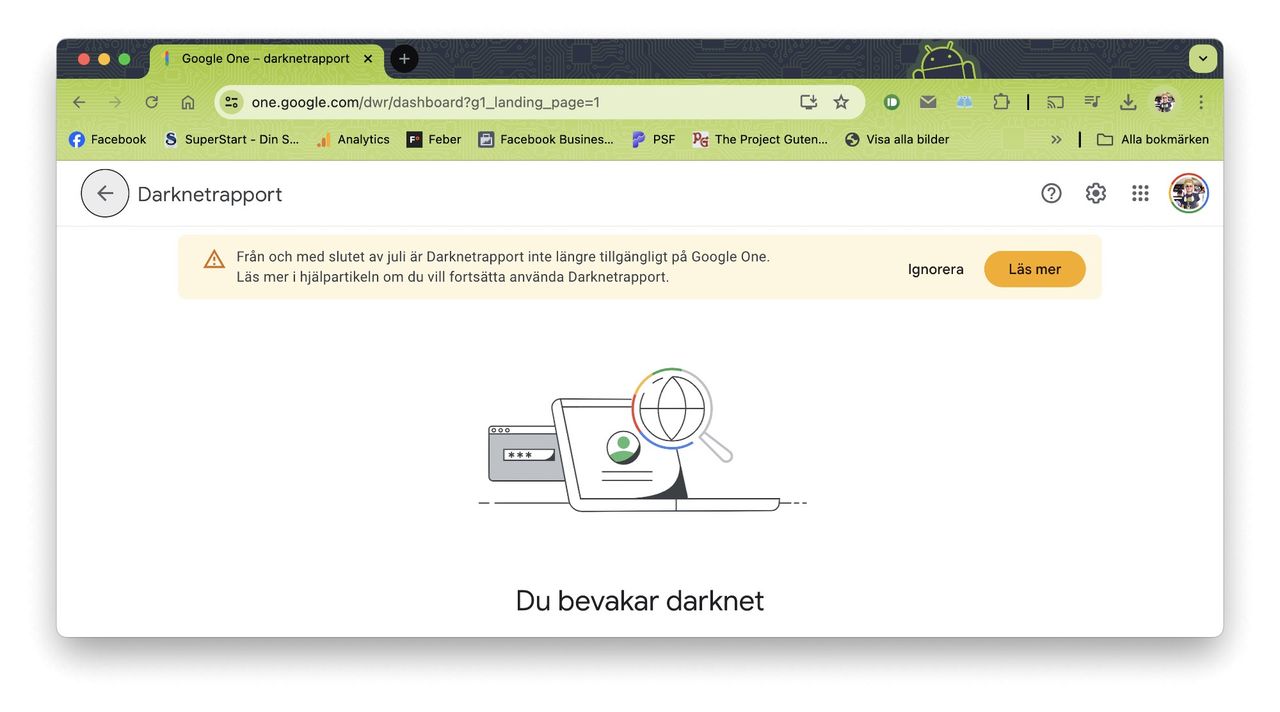Open the browser profile avatar
This screenshot has width=1280, height=712.
pyautogui.click(x=1164, y=101)
